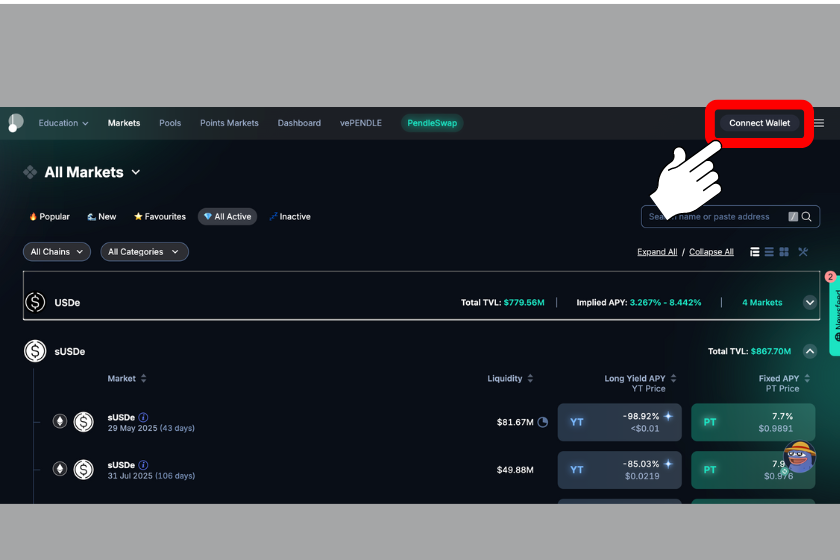Click sUSDe token icon in 29 May 2025 row
The height and width of the screenshot is (560, 840).
[x=84, y=422]
